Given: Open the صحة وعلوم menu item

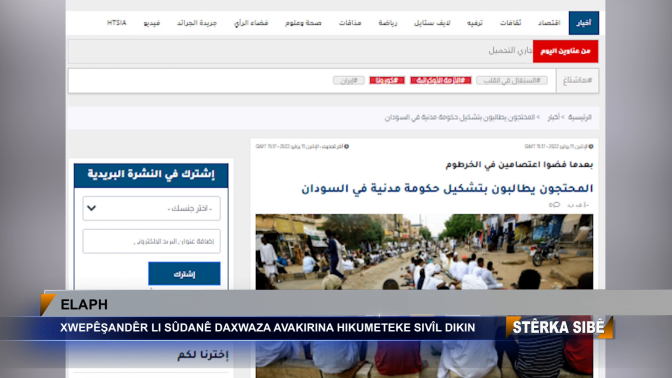Looking at the screenshot, I should pyautogui.click(x=303, y=23).
